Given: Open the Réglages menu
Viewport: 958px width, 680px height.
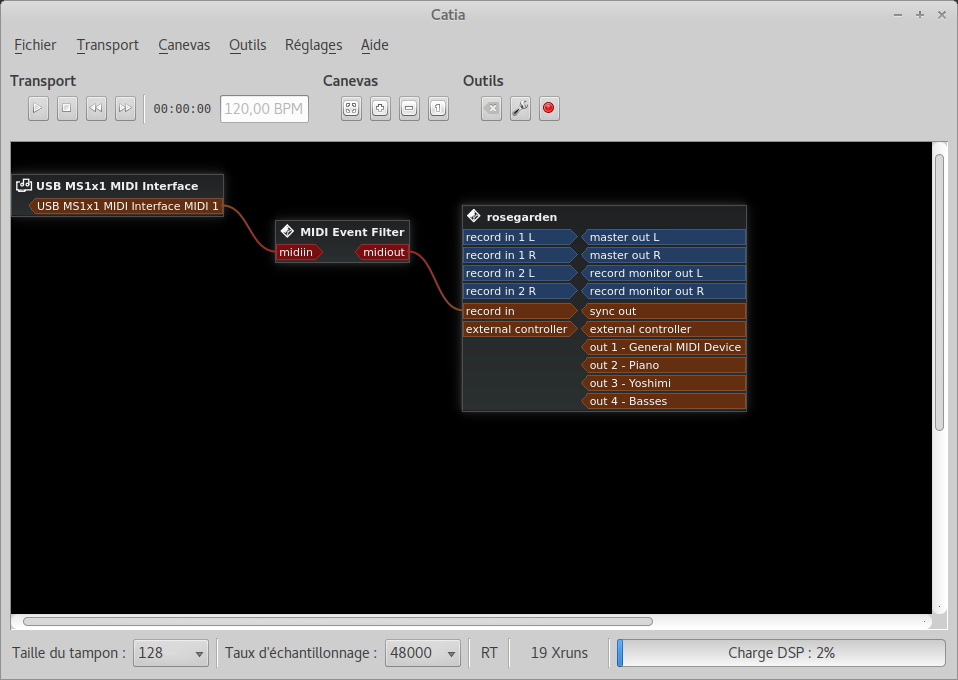Looking at the screenshot, I should pos(313,45).
